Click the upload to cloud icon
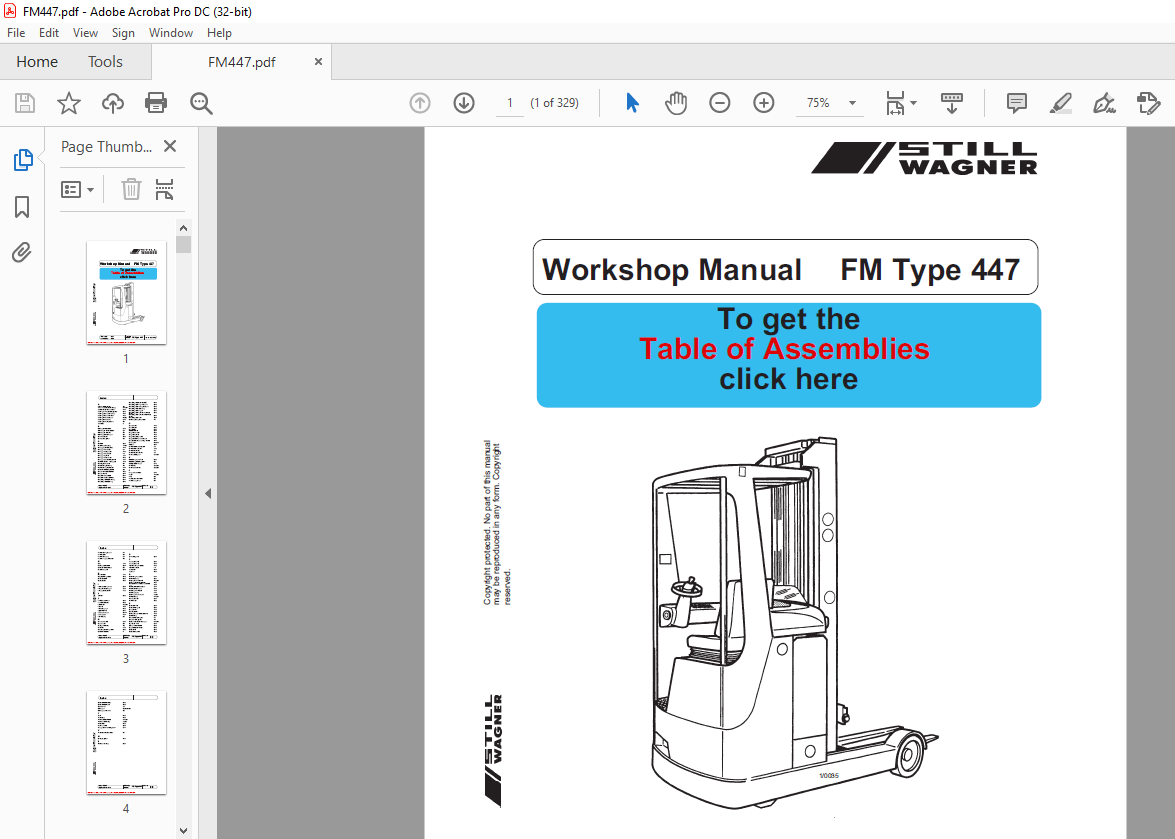This screenshot has height=839, width=1175. coord(112,103)
